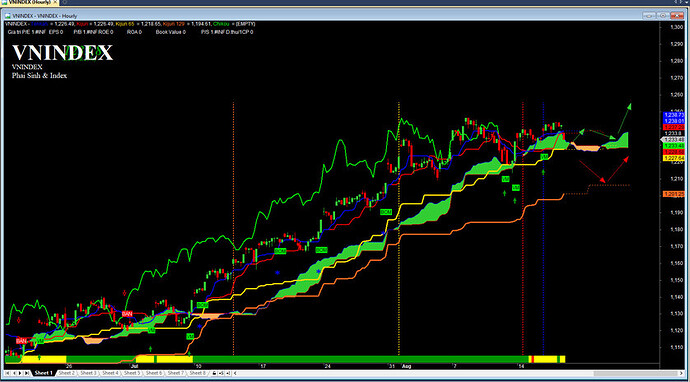Switch to the Sheet 3 tab
690x382 pixels.
tap(88, 373)
